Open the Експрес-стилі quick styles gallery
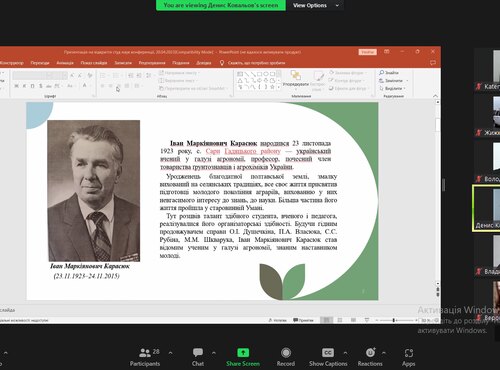Image resolution: width=500 pixels, height=370 pixels. tap(317, 81)
